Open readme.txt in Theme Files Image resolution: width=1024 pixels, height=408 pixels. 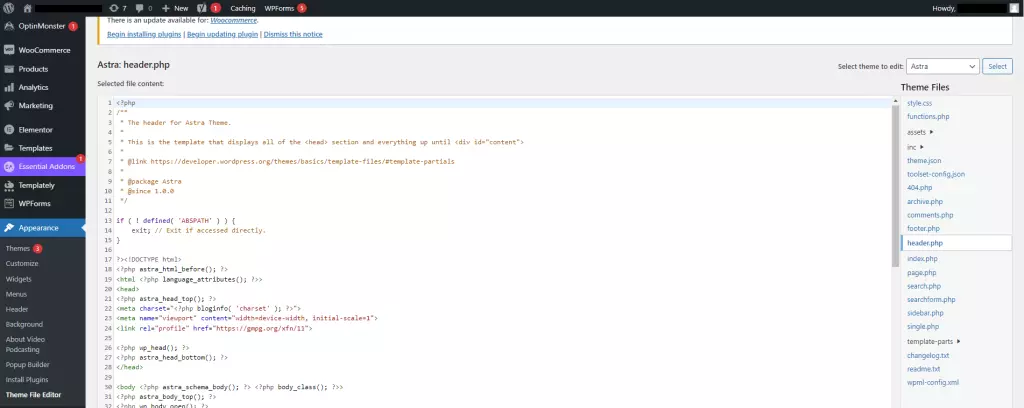pos(923,369)
